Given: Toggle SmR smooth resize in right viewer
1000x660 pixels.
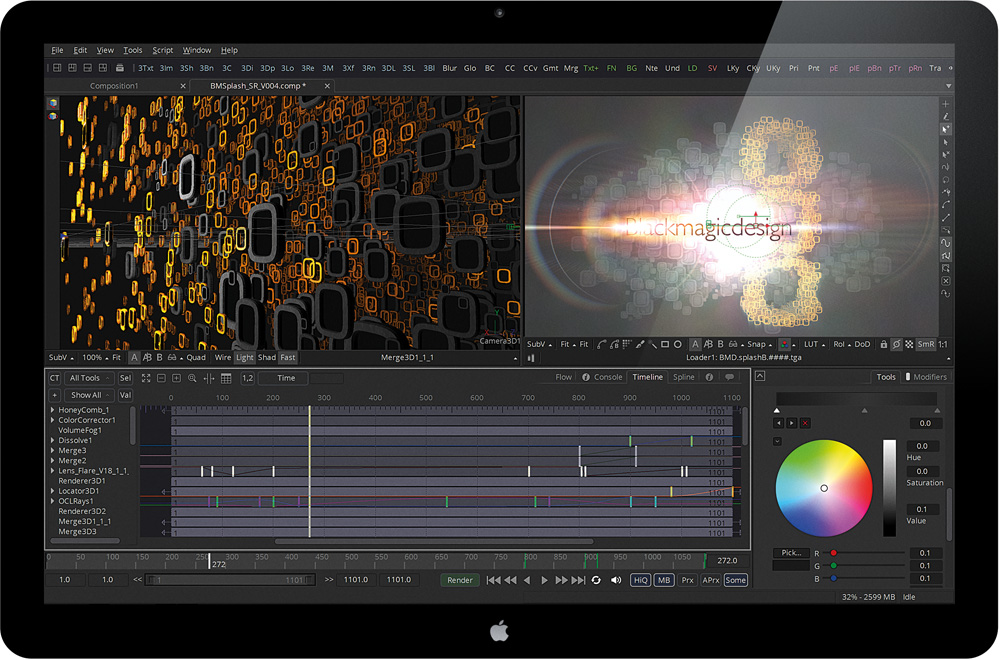Looking at the screenshot, I should click(925, 344).
